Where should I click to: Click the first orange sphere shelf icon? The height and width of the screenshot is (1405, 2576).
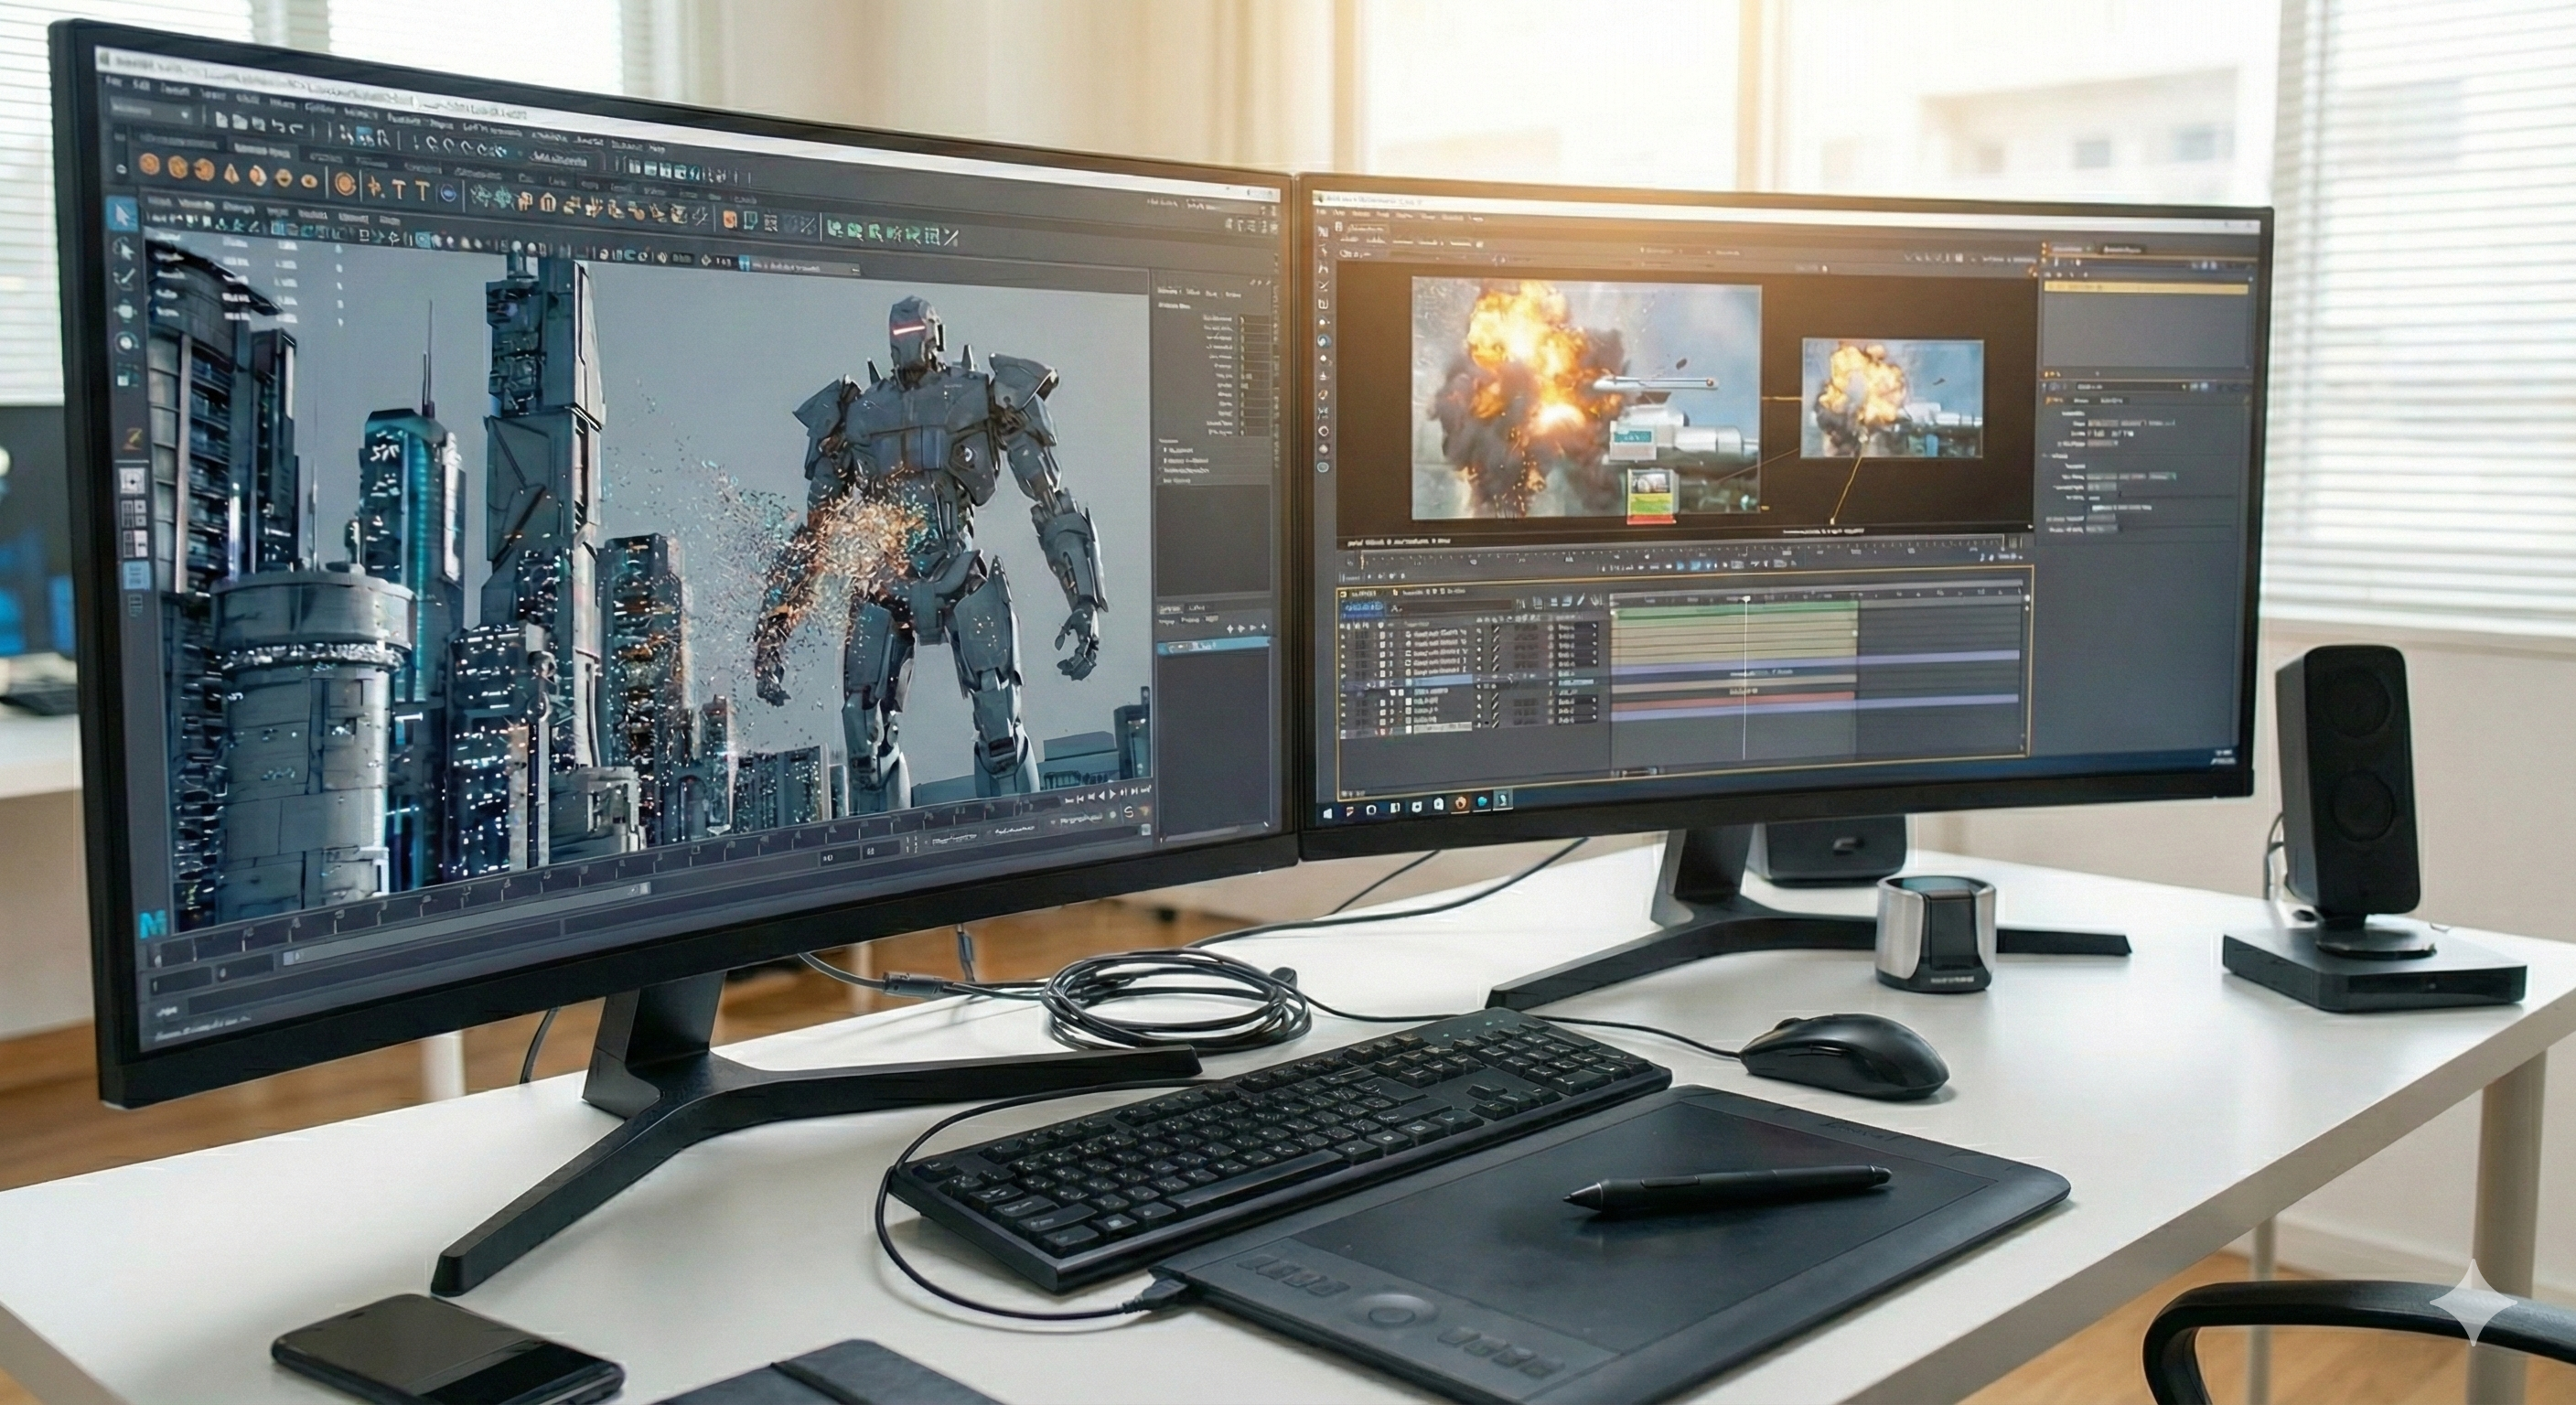point(150,164)
